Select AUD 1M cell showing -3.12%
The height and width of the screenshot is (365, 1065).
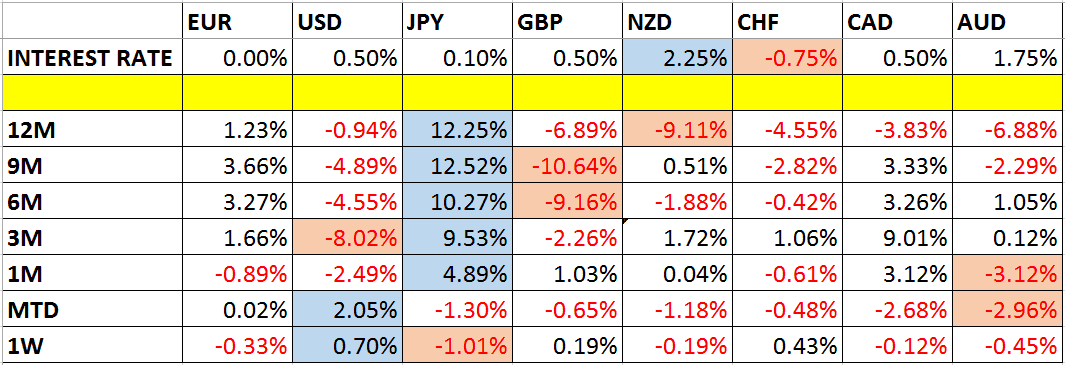pos(1007,272)
